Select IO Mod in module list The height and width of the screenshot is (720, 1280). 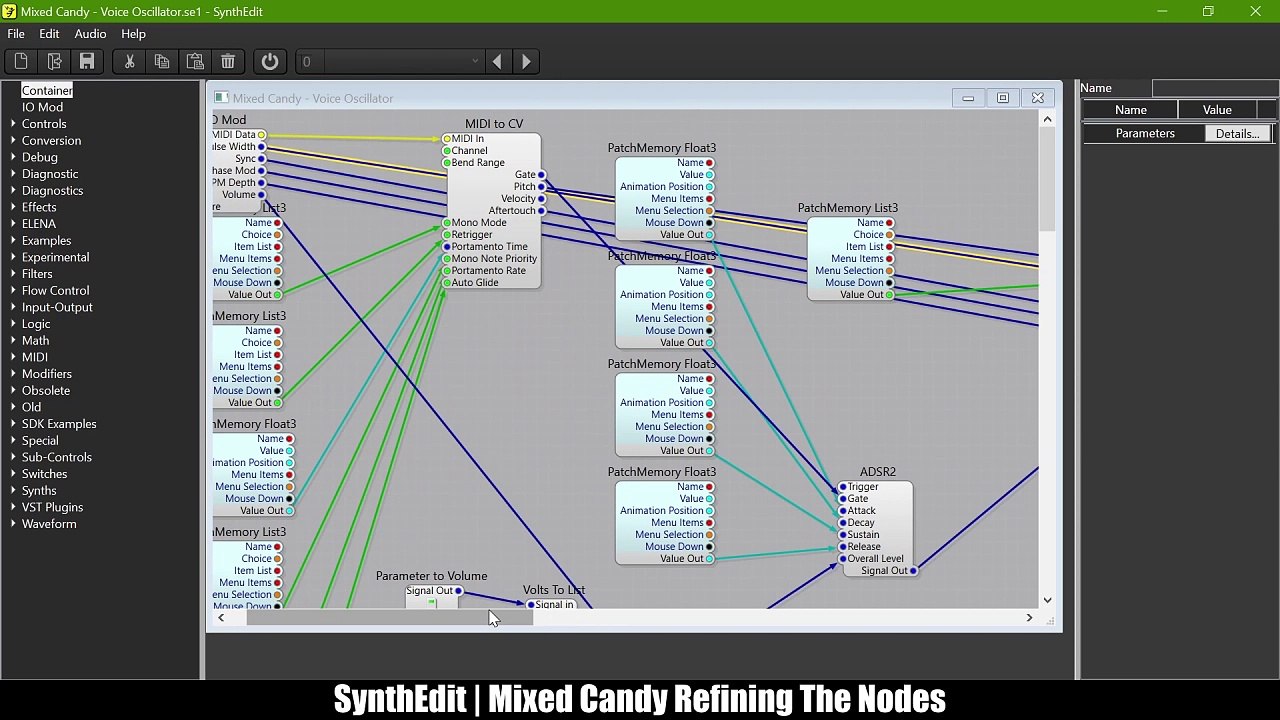tap(42, 107)
